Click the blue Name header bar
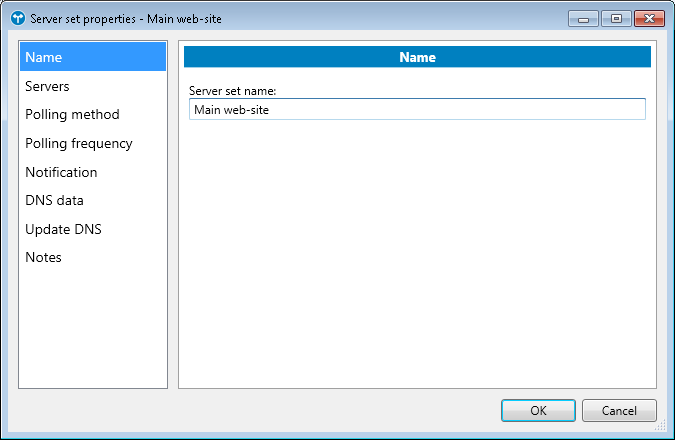The image size is (675, 440). [x=417, y=57]
